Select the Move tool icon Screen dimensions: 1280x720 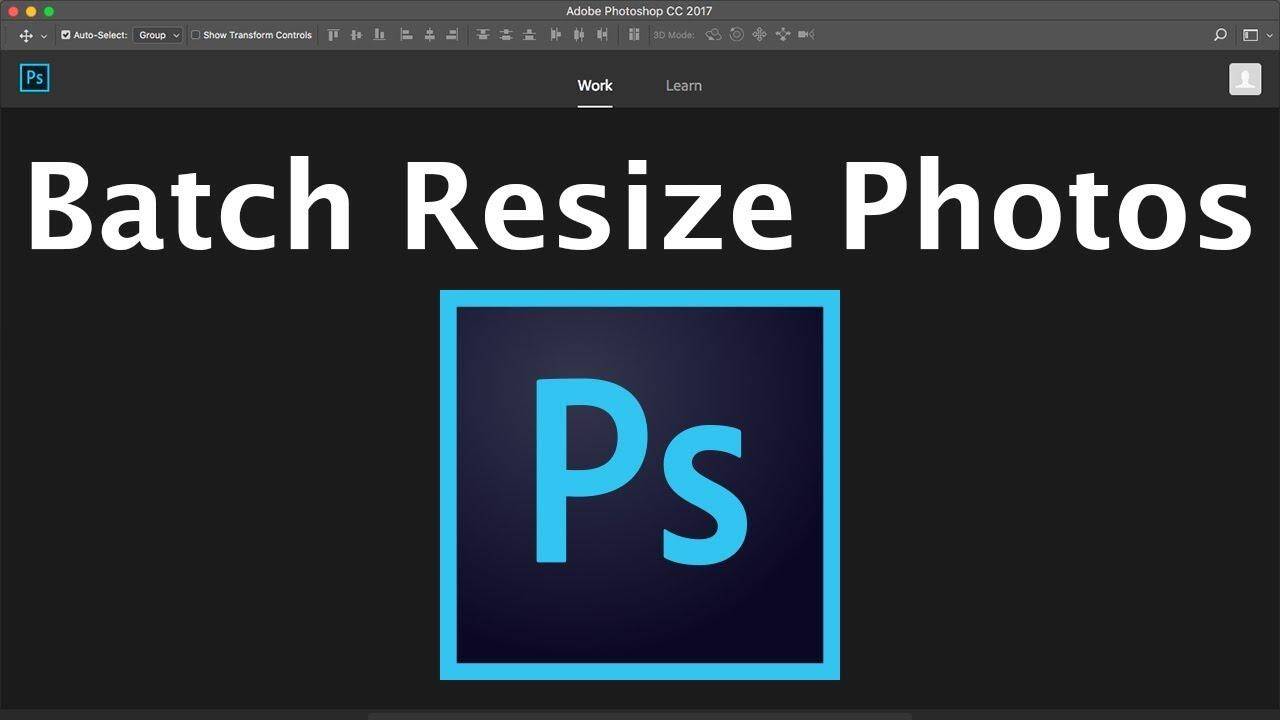tap(25, 34)
